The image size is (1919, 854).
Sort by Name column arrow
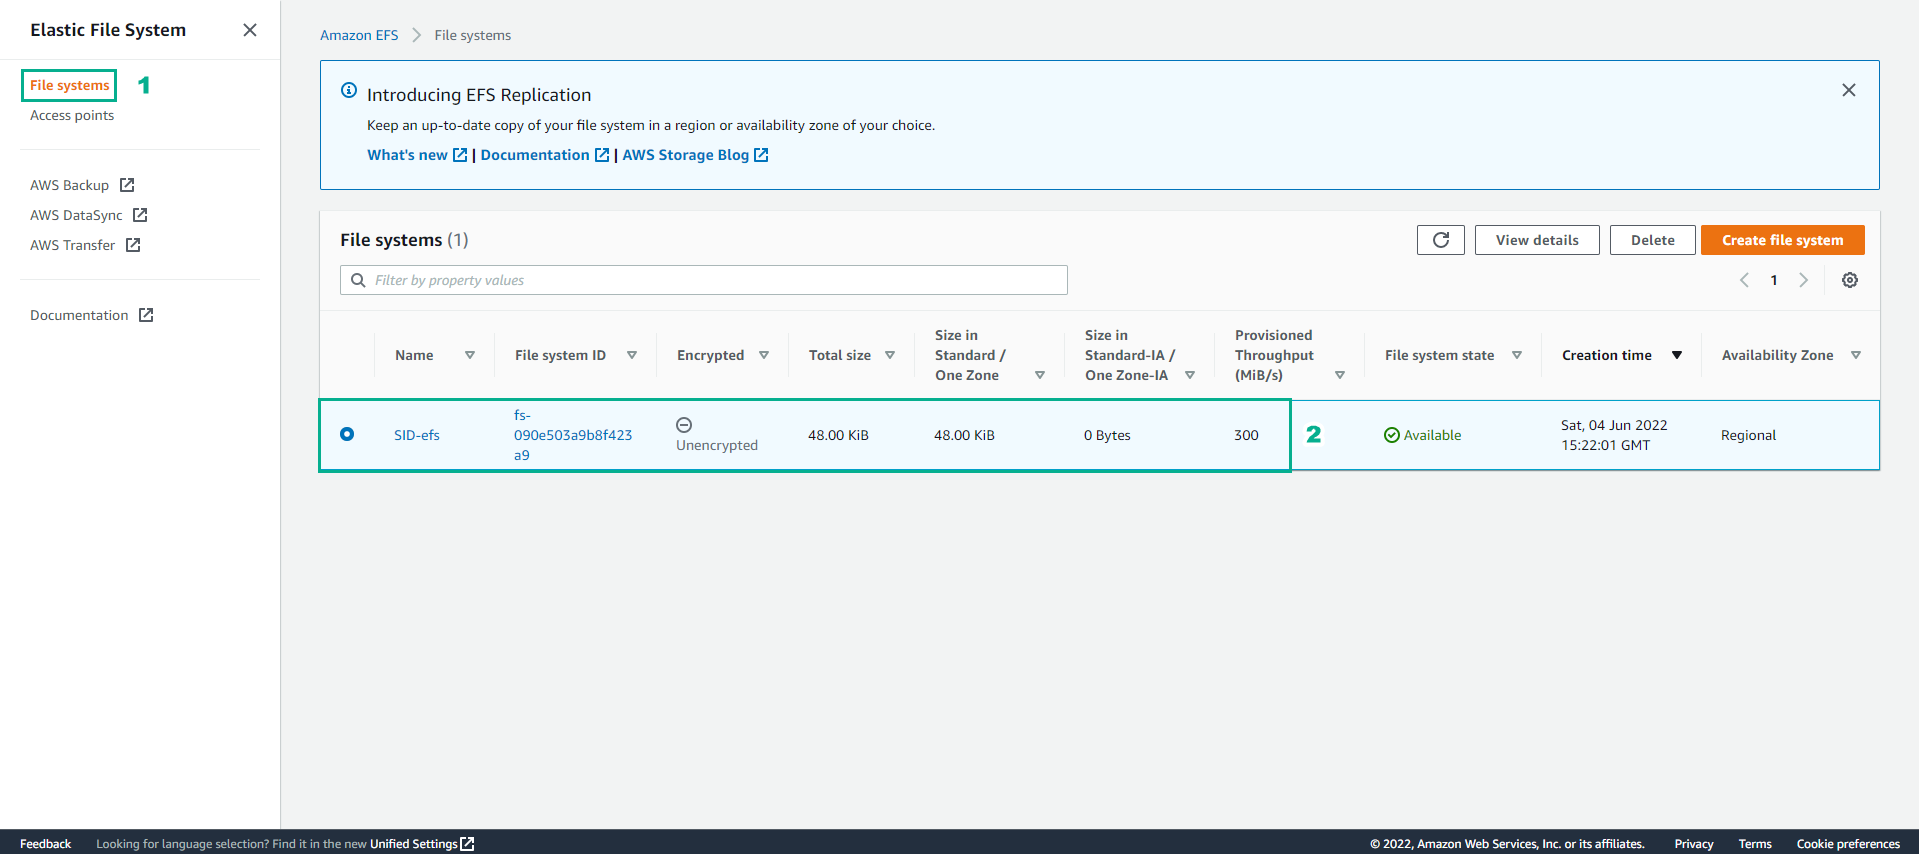coord(470,355)
